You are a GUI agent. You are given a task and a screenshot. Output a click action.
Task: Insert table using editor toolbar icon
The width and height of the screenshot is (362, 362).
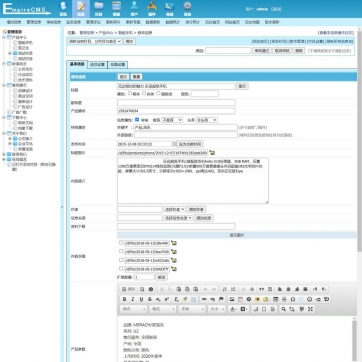click(x=276, y=299)
